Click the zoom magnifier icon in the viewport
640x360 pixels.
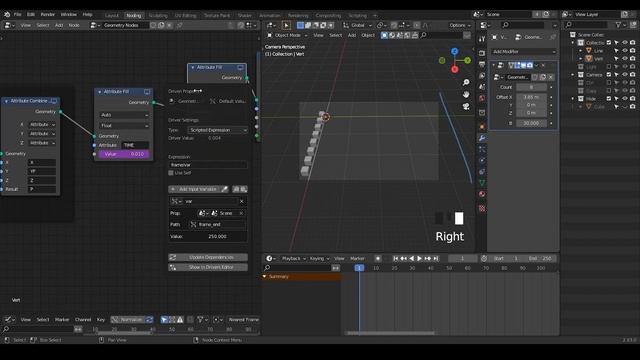pyautogui.click(x=466, y=82)
